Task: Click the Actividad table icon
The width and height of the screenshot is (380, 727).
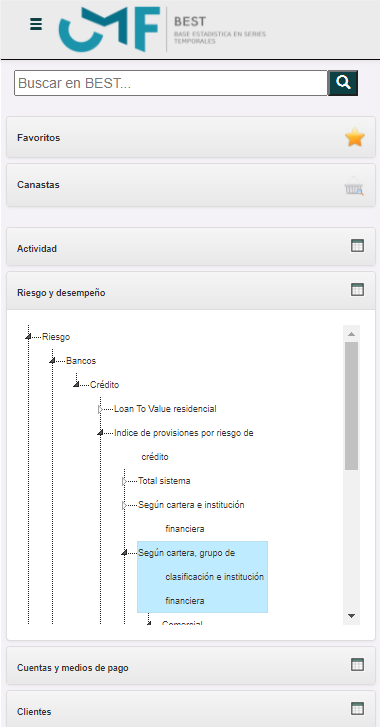Action: tap(357, 246)
